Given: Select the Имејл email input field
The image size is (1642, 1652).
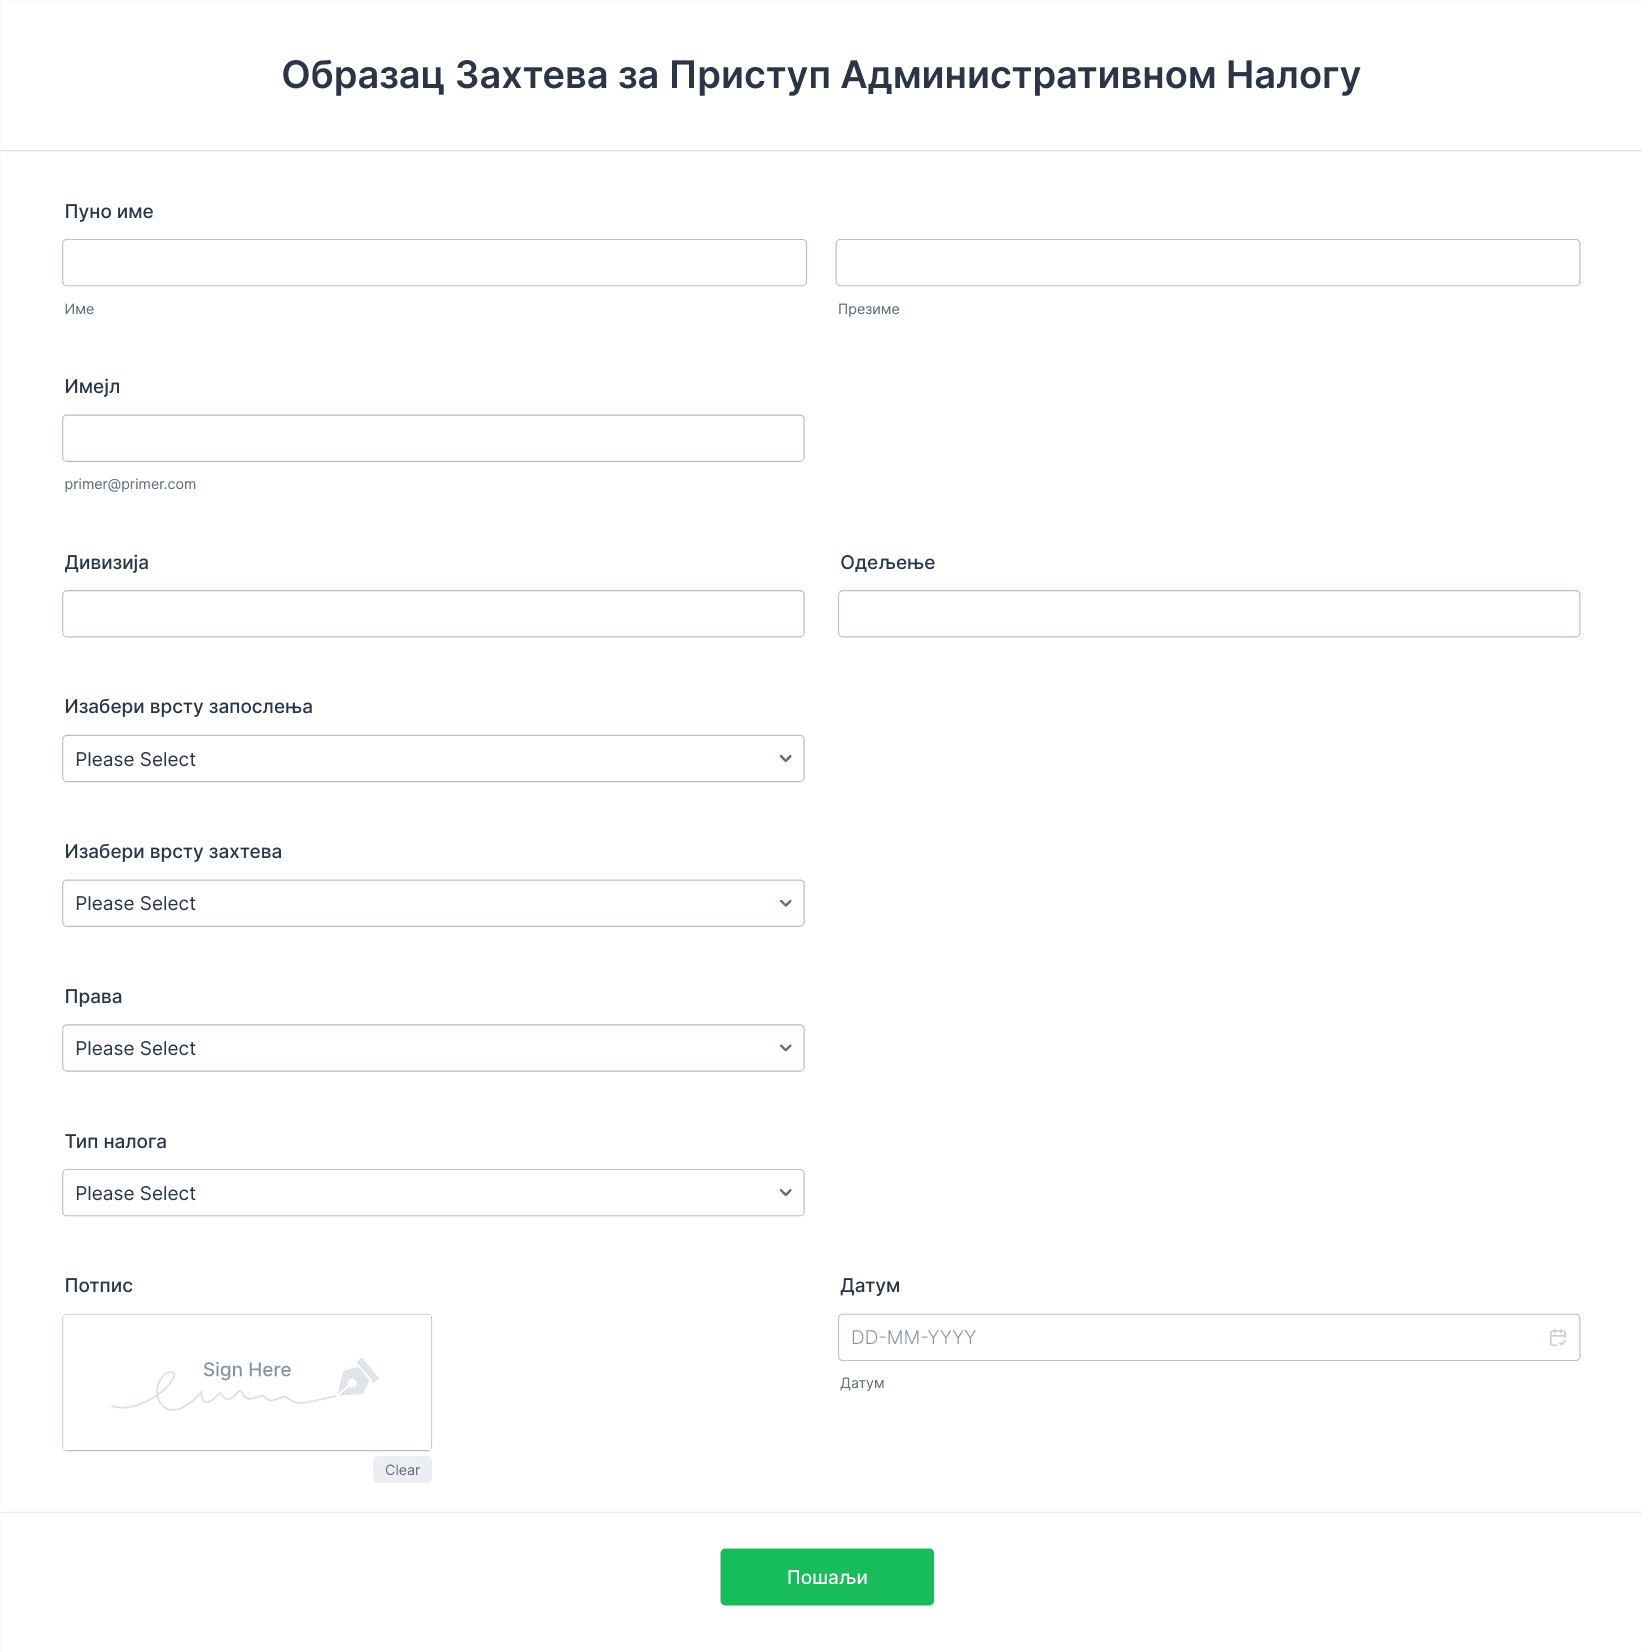Looking at the screenshot, I should point(433,438).
